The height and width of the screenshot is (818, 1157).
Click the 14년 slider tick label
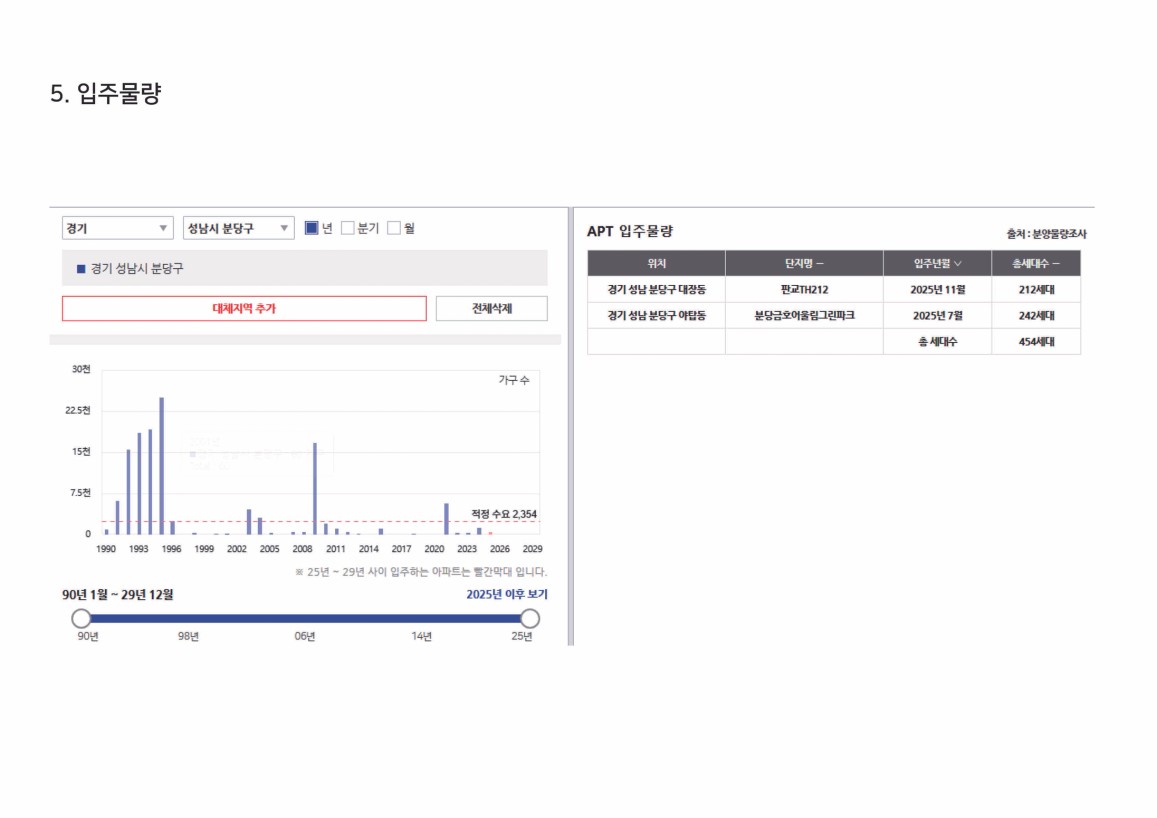pyautogui.click(x=421, y=636)
